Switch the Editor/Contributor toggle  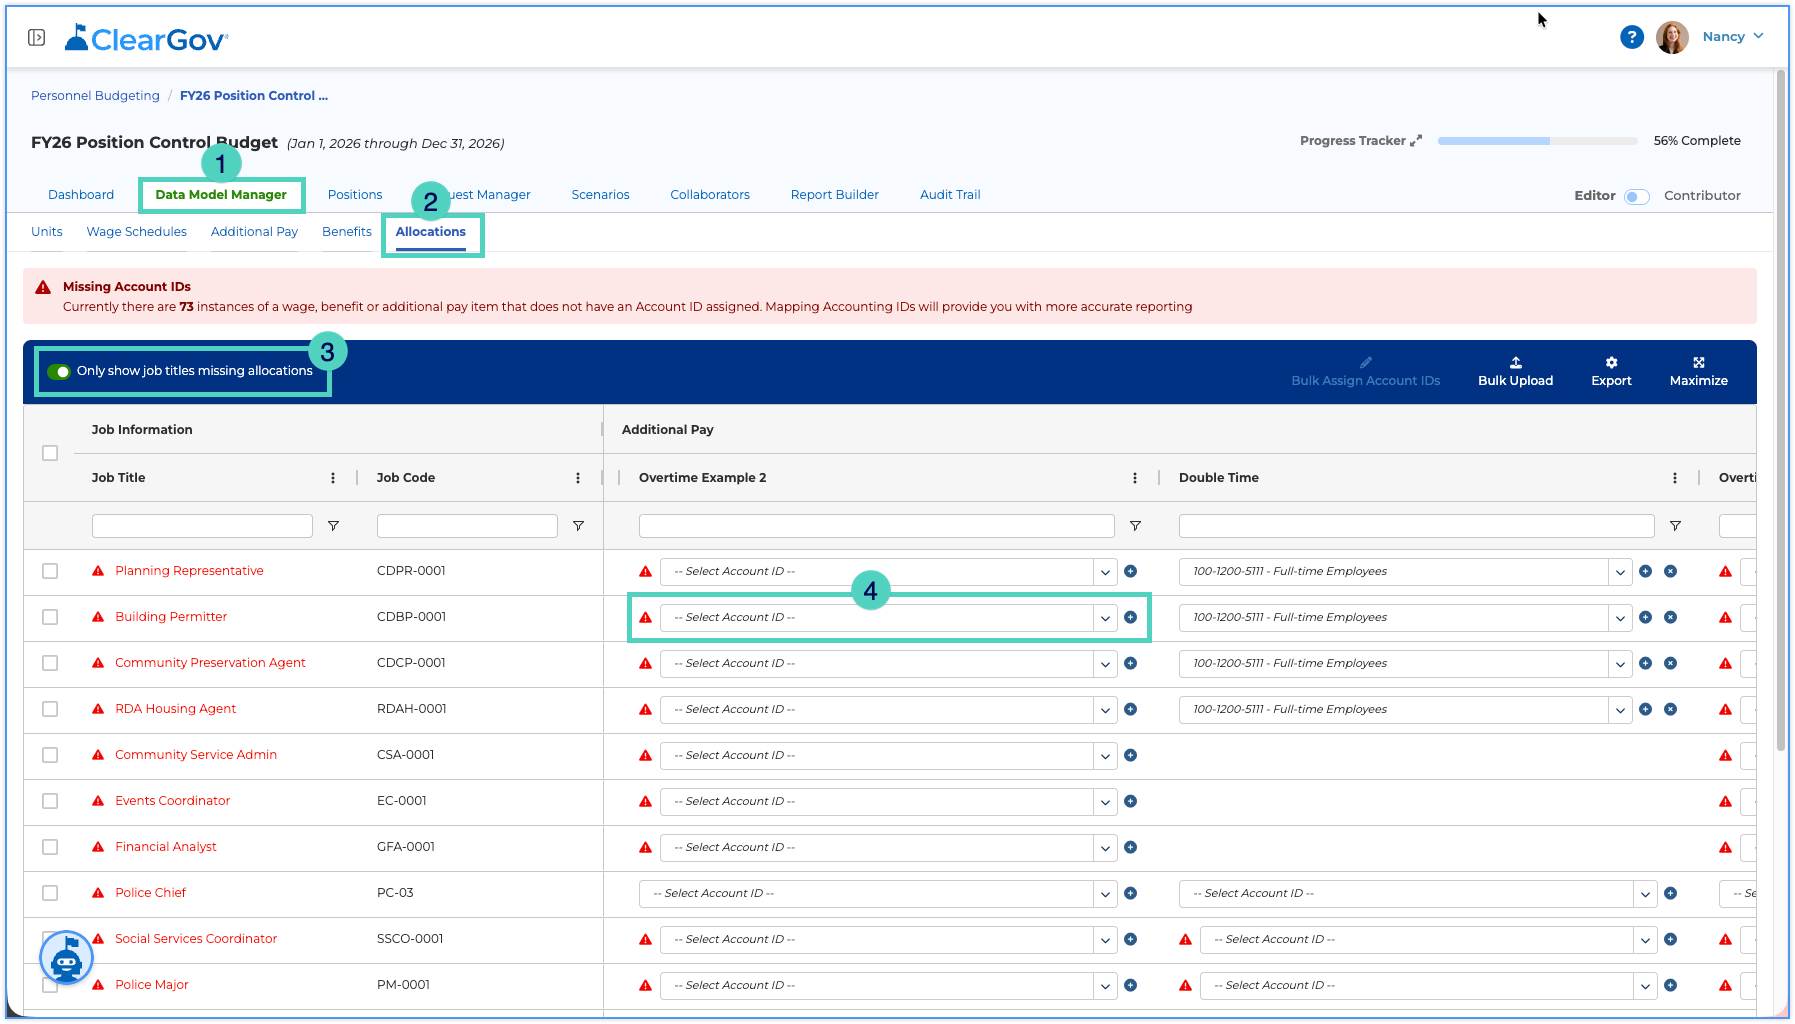pos(1636,196)
